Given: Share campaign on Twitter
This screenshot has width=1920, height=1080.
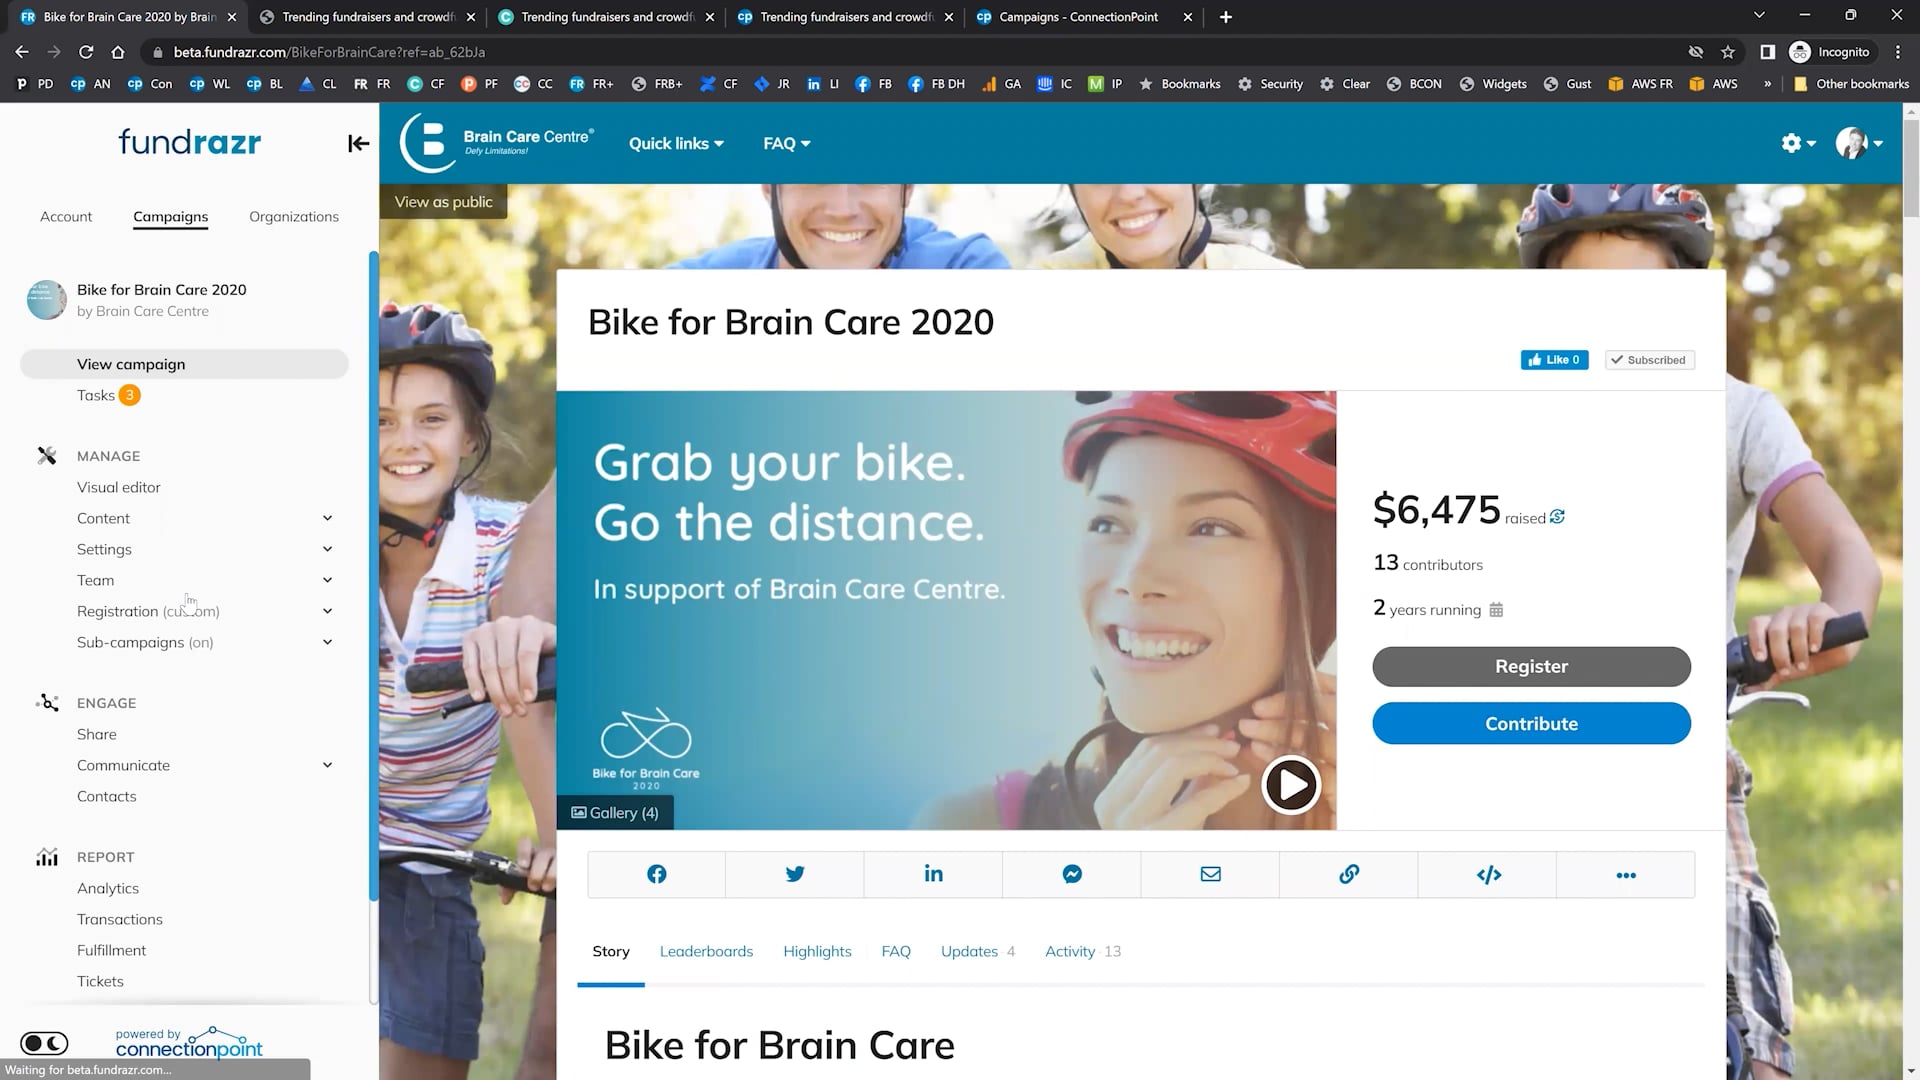Looking at the screenshot, I should coord(795,875).
